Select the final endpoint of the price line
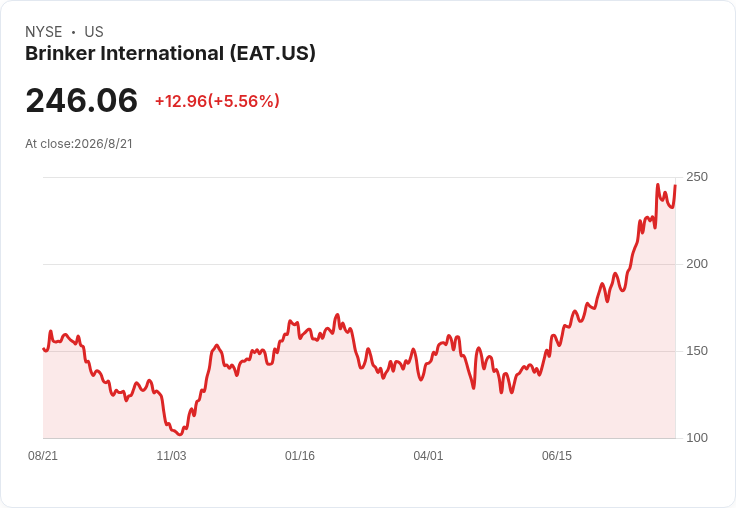The height and width of the screenshot is (508, 736). click(675, 186)
